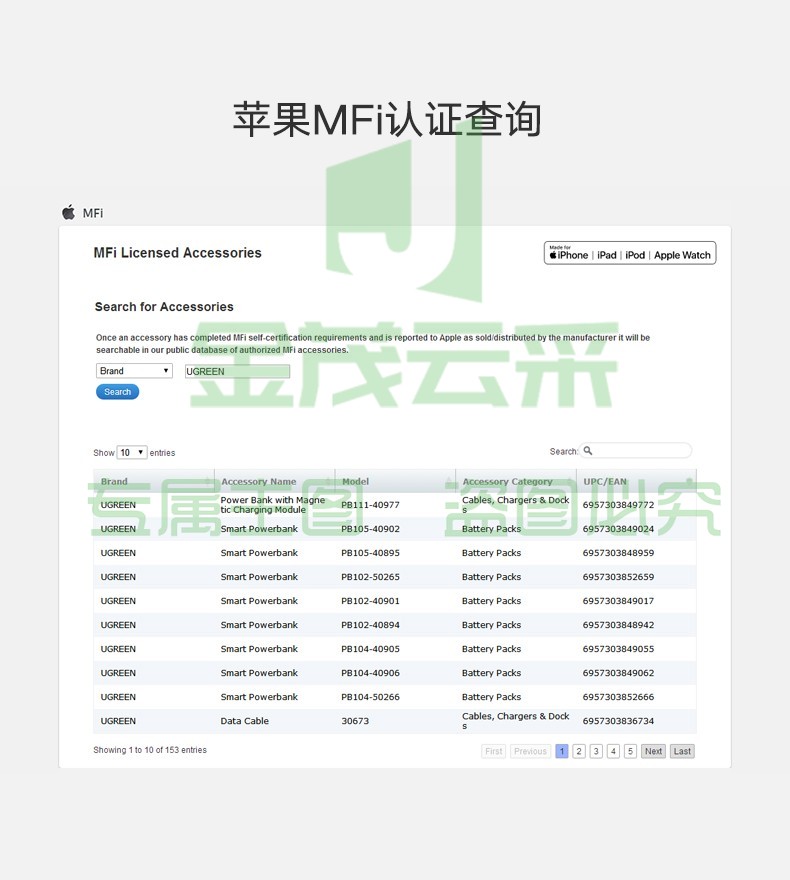The width and height of the screenshot is (790, 880).
Task: Click Power Bank with Magnetic Charging Module
Action: tap(273, 505)
